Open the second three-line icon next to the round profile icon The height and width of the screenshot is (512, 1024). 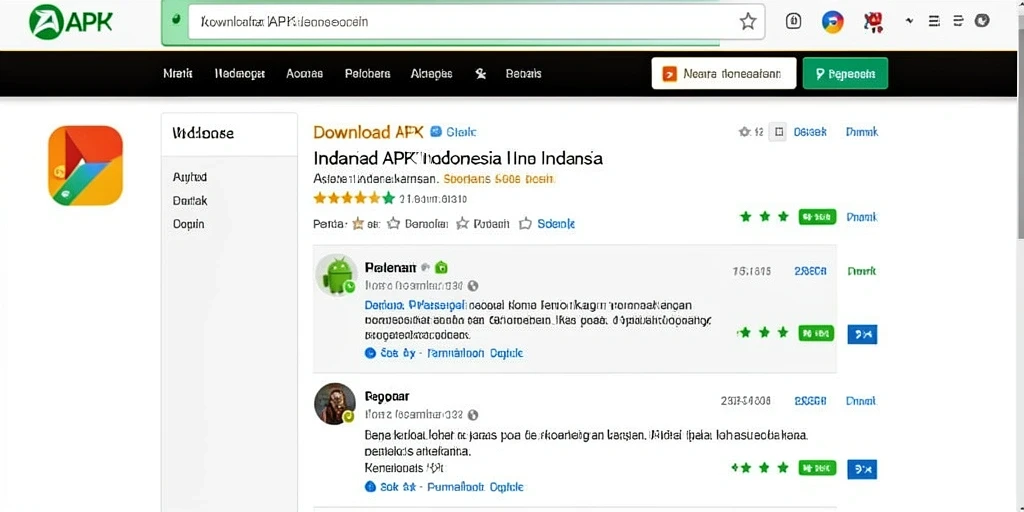(x=958, y=21)
